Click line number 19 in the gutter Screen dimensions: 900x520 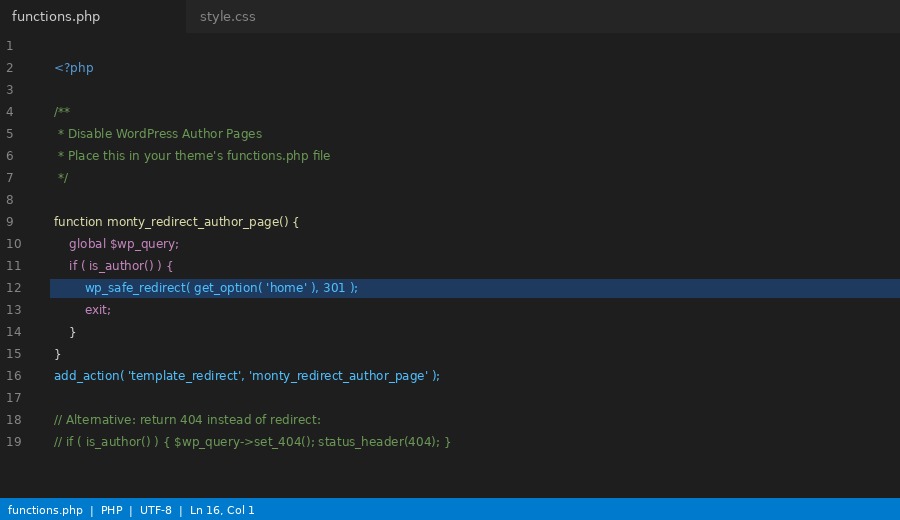13,442
